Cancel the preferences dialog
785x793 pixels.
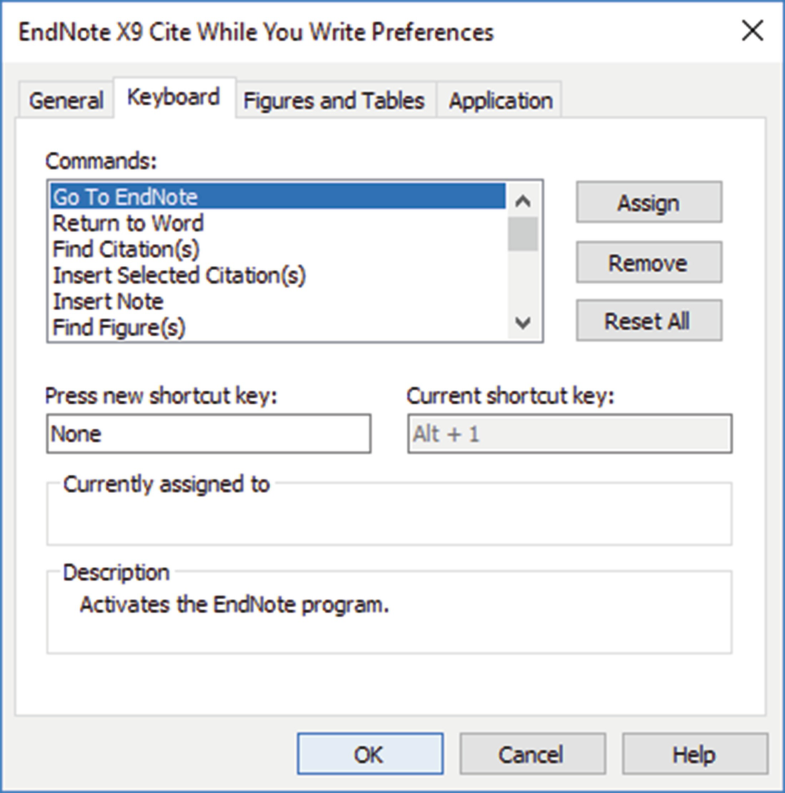tap(533, 754)
